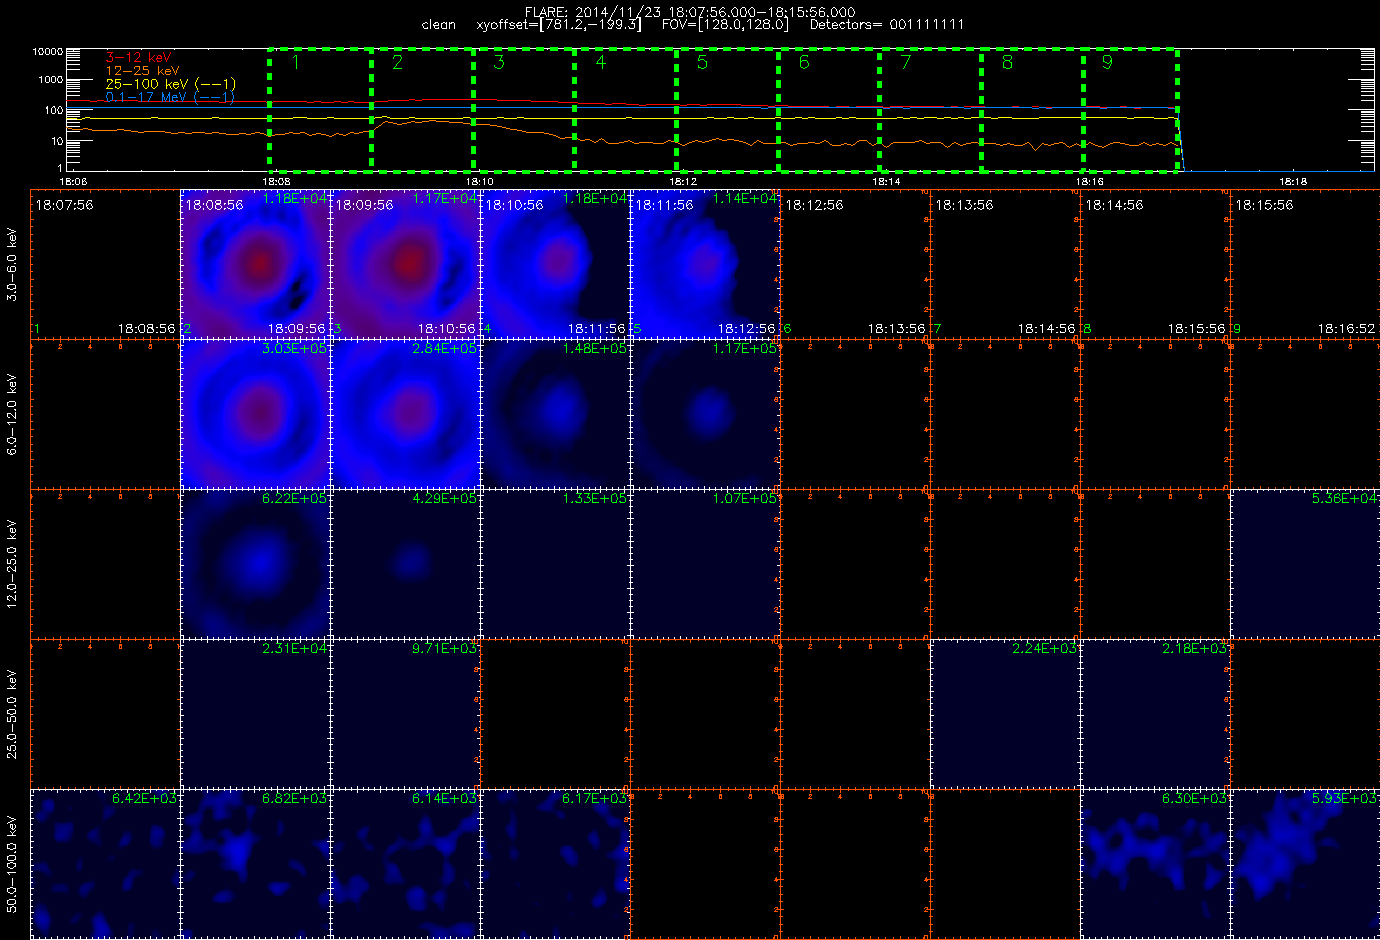Select the 25.0-50.0 keV row label

12,714
